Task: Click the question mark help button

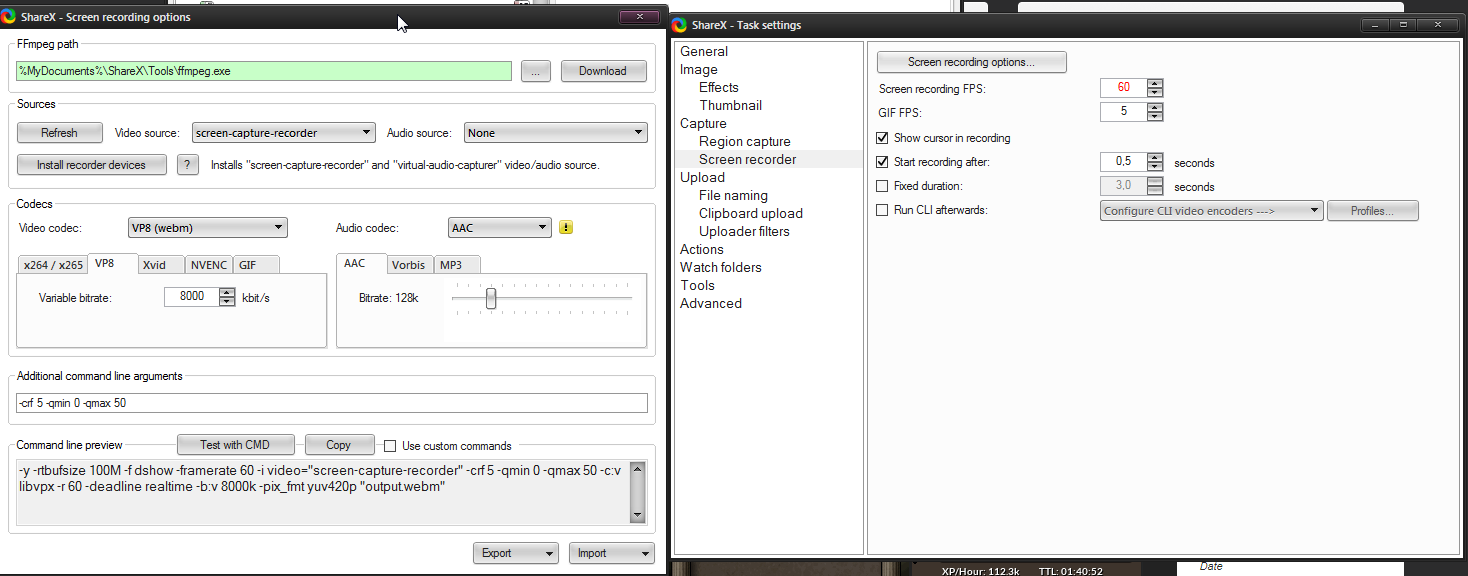Action: (187, 165)
